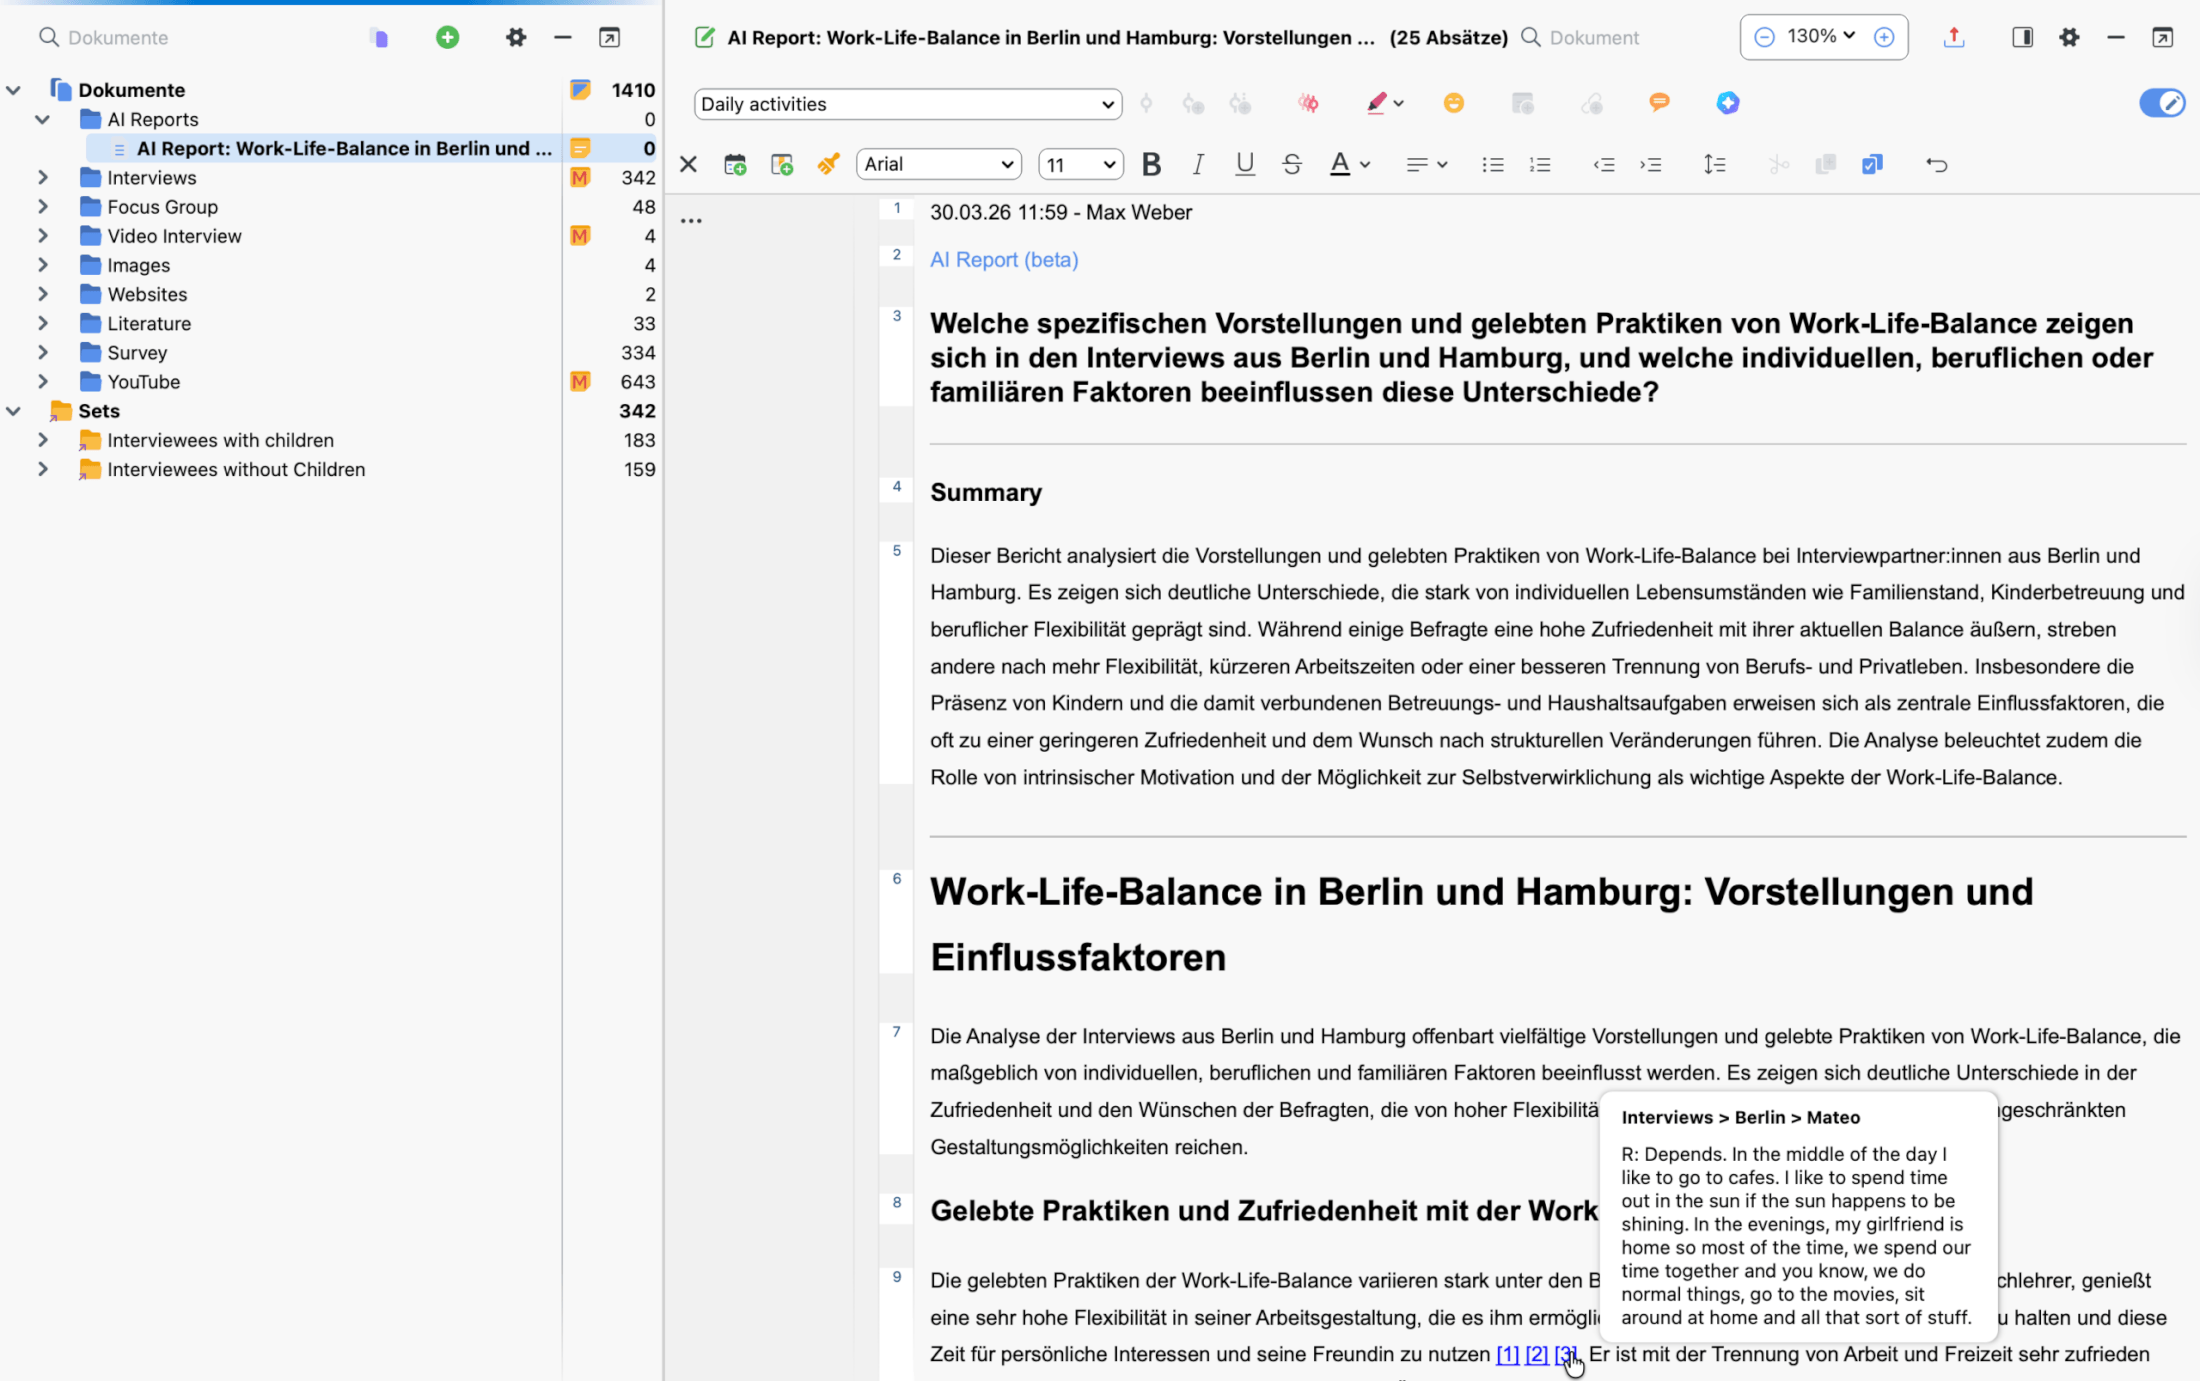Image resolution: width=2200 pixels, height=1381 pixels.
Task: Decrease zoom using the minus button
Action: click(1763, 37)
